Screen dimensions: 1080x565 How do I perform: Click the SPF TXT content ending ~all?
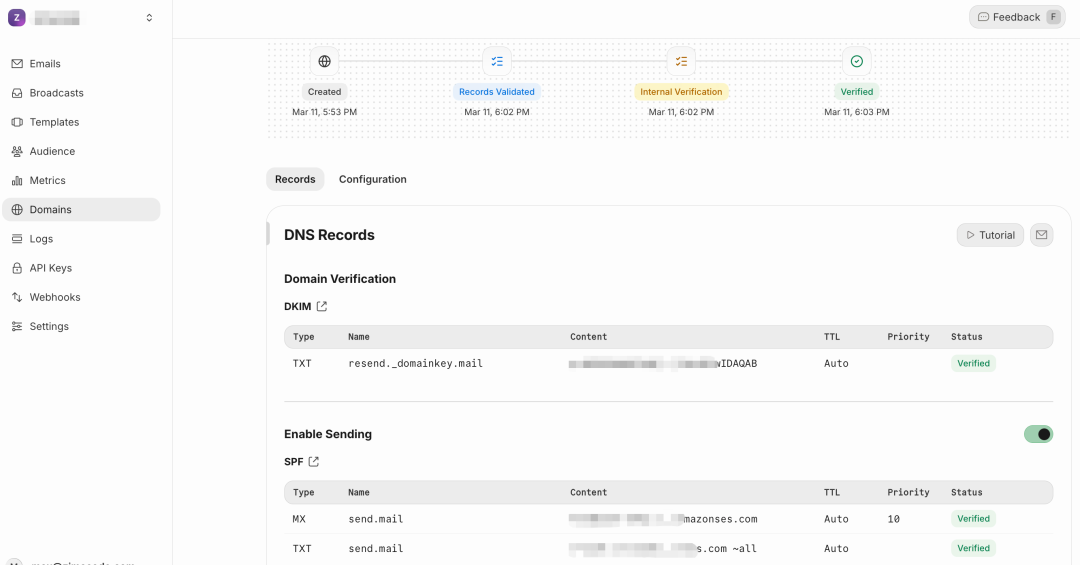pos(663,548)
